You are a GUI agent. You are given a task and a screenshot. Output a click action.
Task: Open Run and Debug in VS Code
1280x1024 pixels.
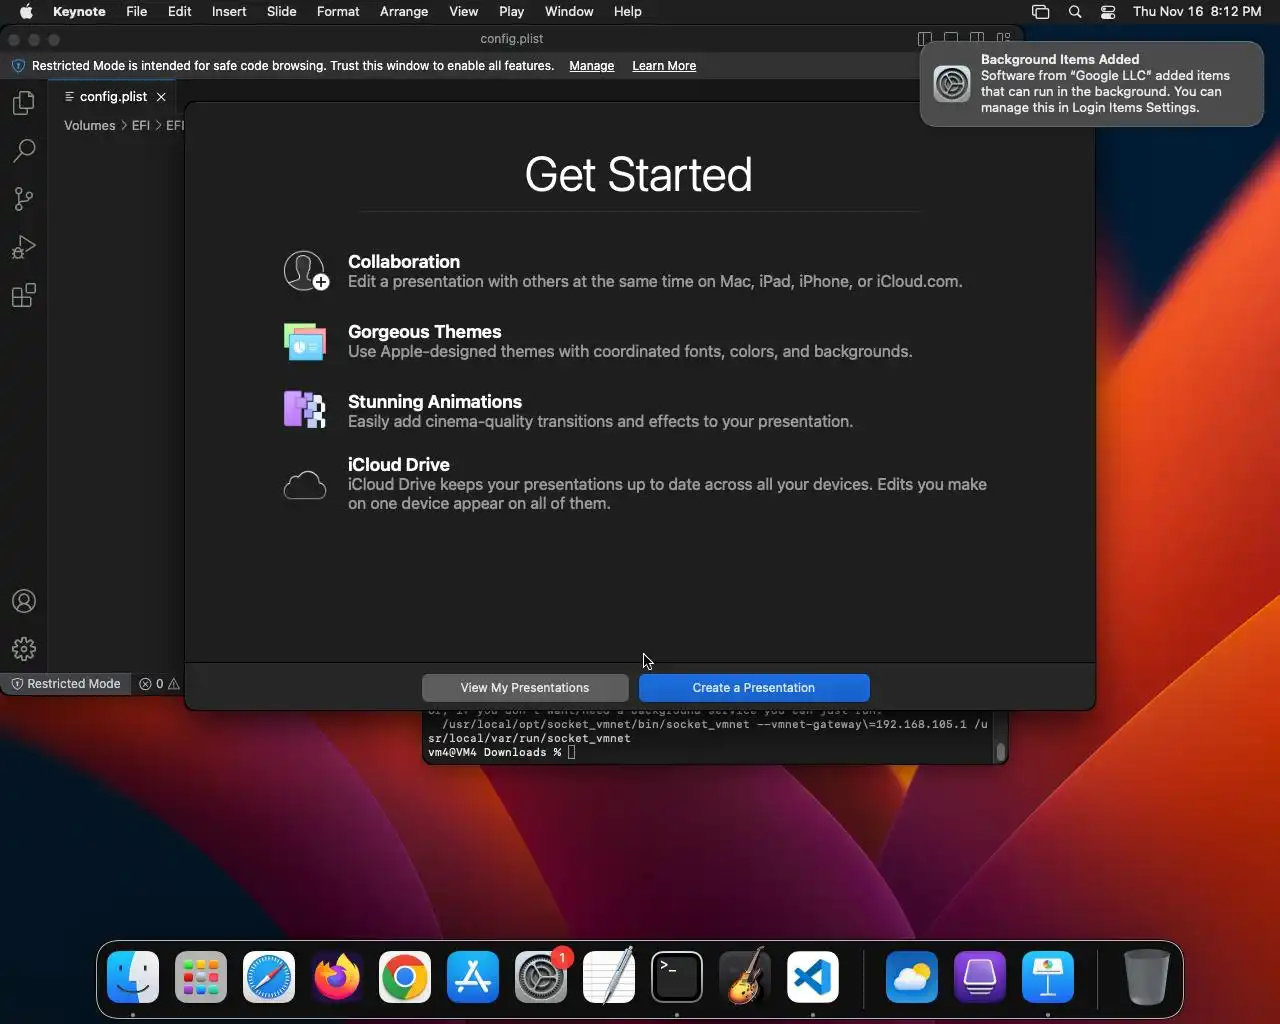pyautogui.click(x=24, y=247)
